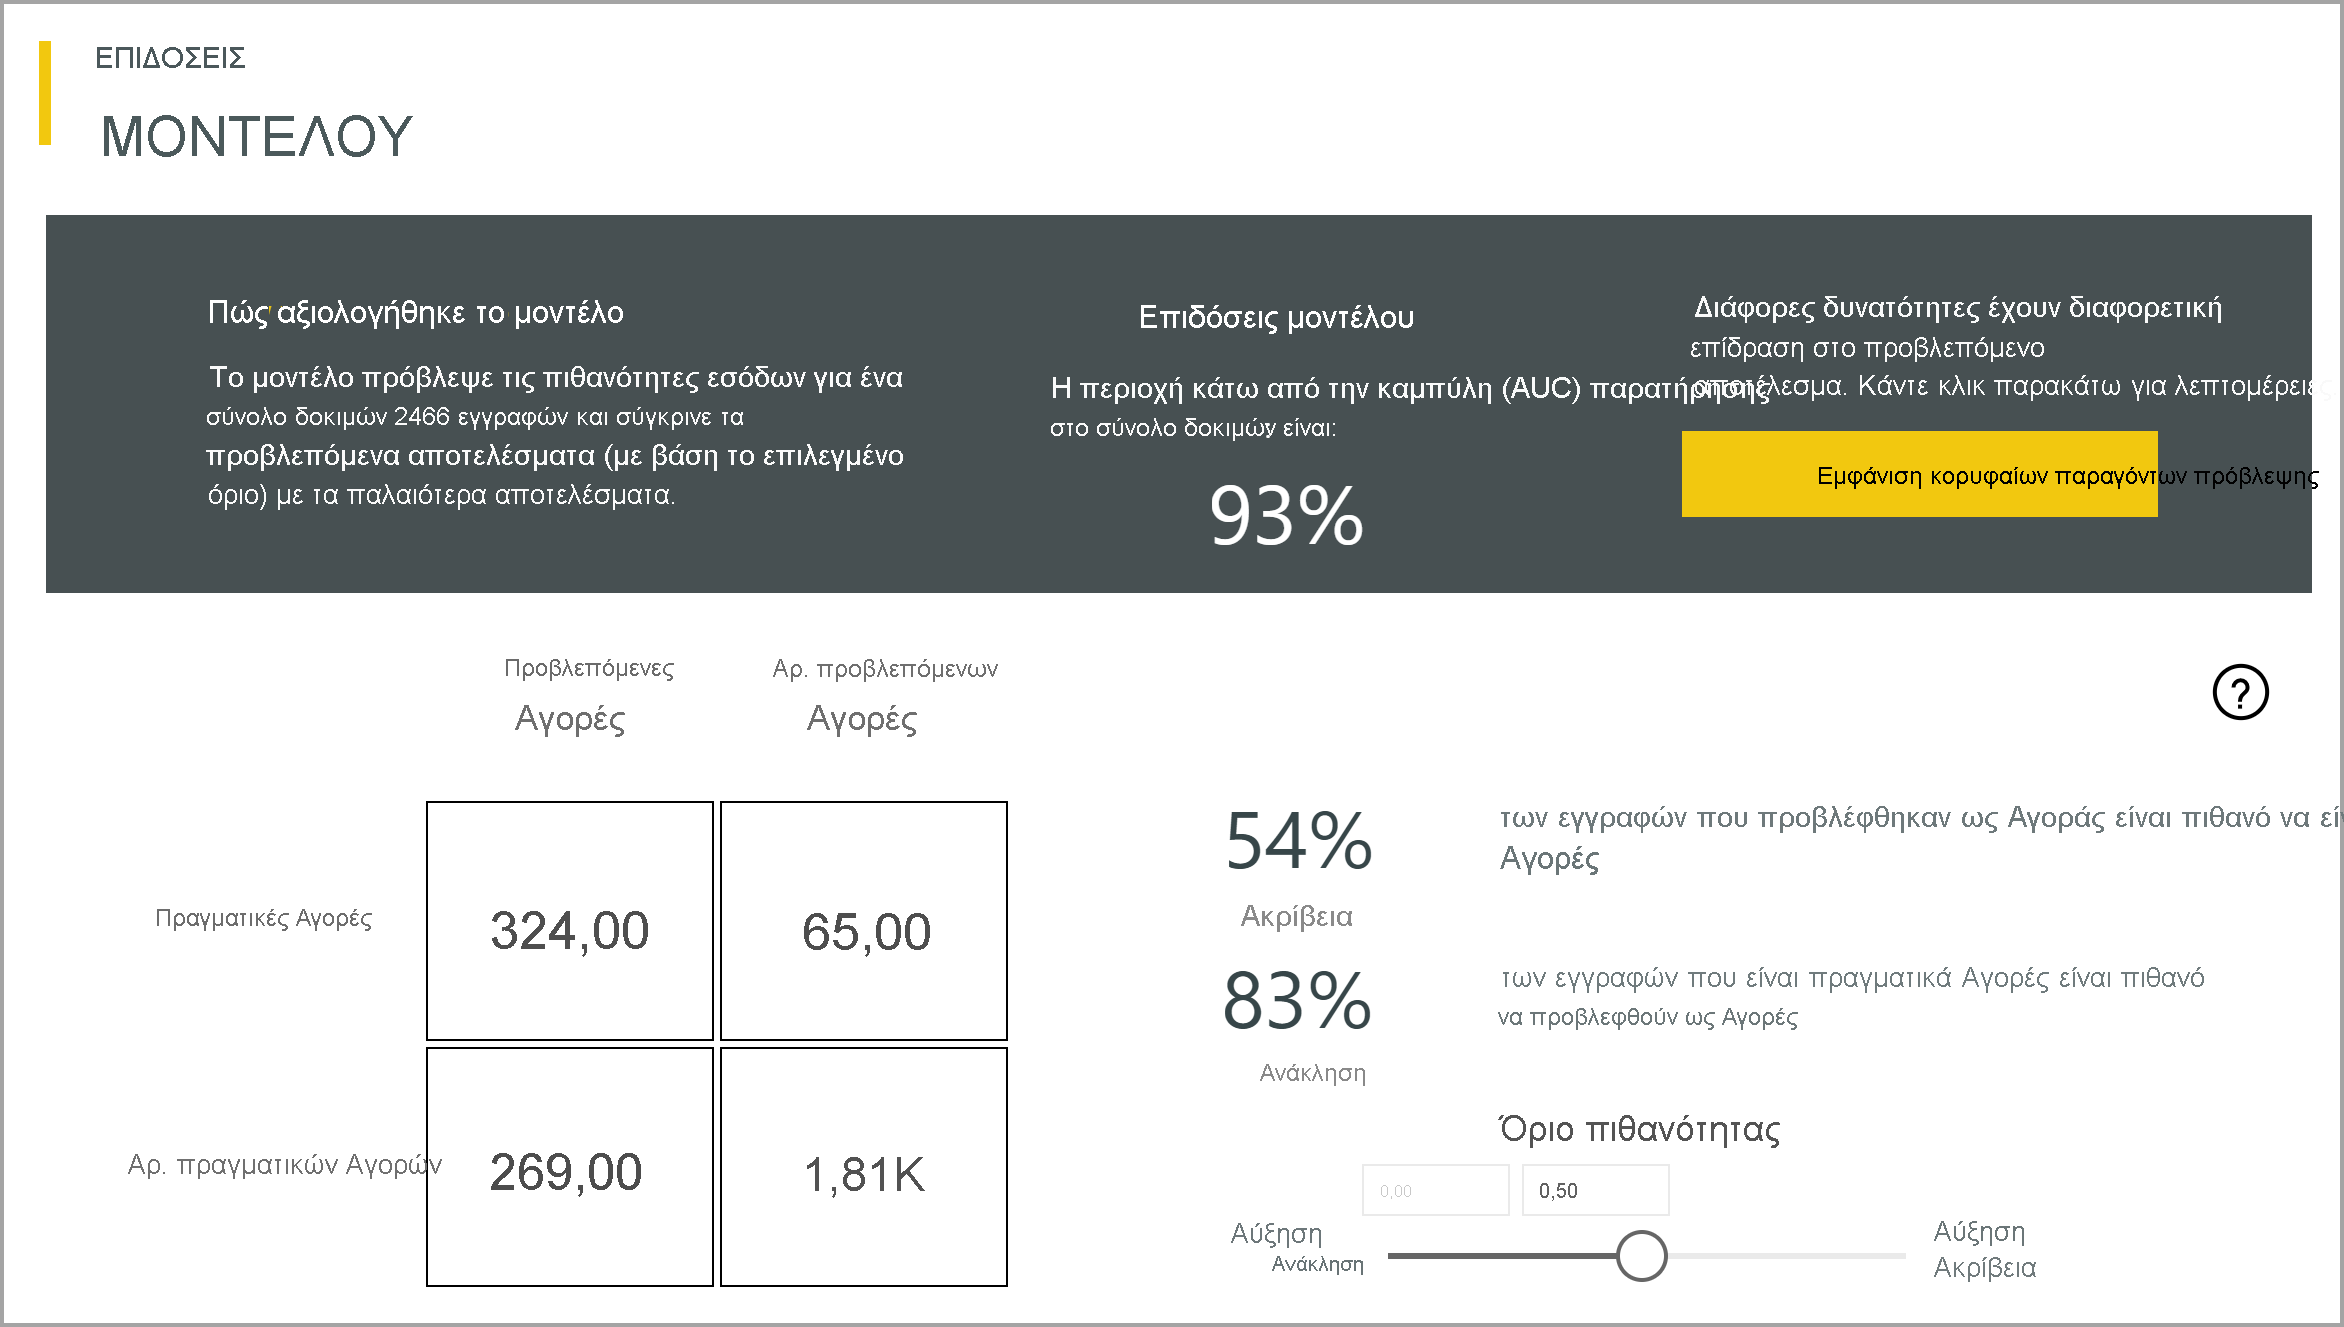Viewport: 2344px width, 1327px height.
Task: Select the confusion matrix cell 269,00
Action: [570, 1167]
